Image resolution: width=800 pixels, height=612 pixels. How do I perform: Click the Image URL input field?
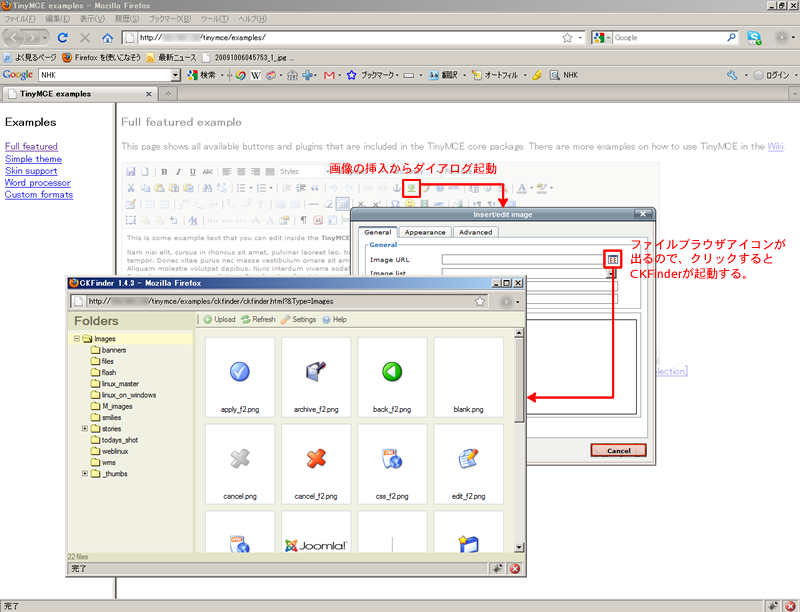pyautogui.click(x=523, y=260)
